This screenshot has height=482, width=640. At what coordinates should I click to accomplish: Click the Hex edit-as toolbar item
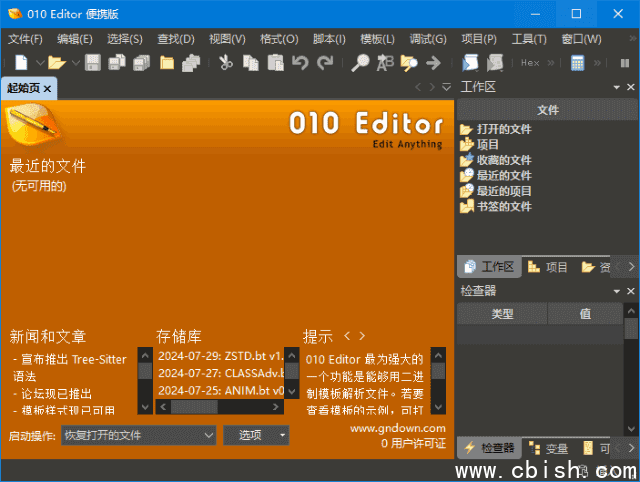click(530, 63)
